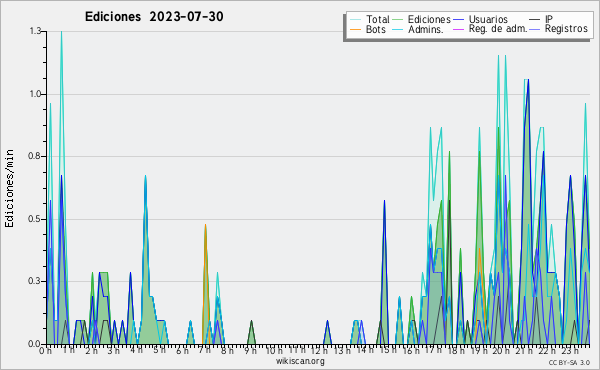Click the 'wikiscan.org' text under the axis
Viewport: 600px width, 370px height.
(x=300, y=361)
